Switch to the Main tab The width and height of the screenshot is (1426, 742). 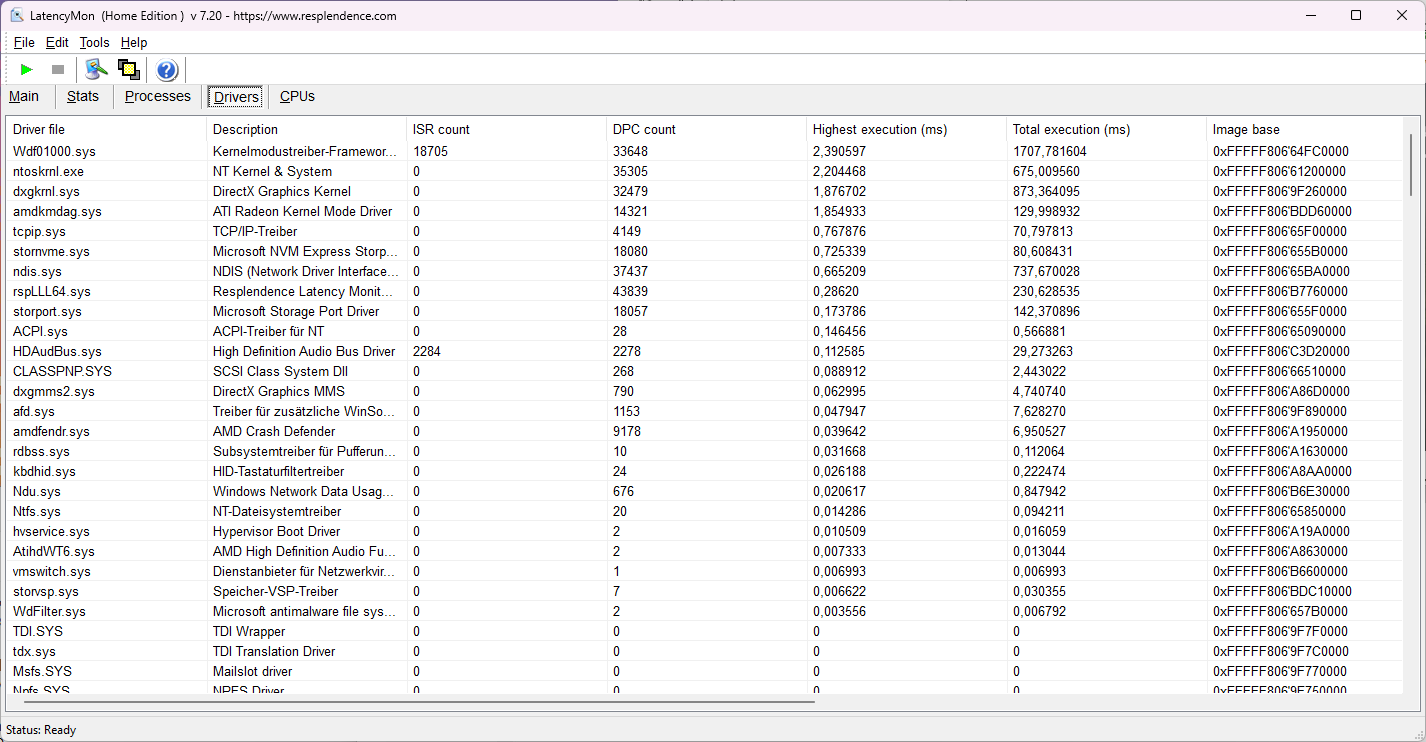tap(24, 97)
